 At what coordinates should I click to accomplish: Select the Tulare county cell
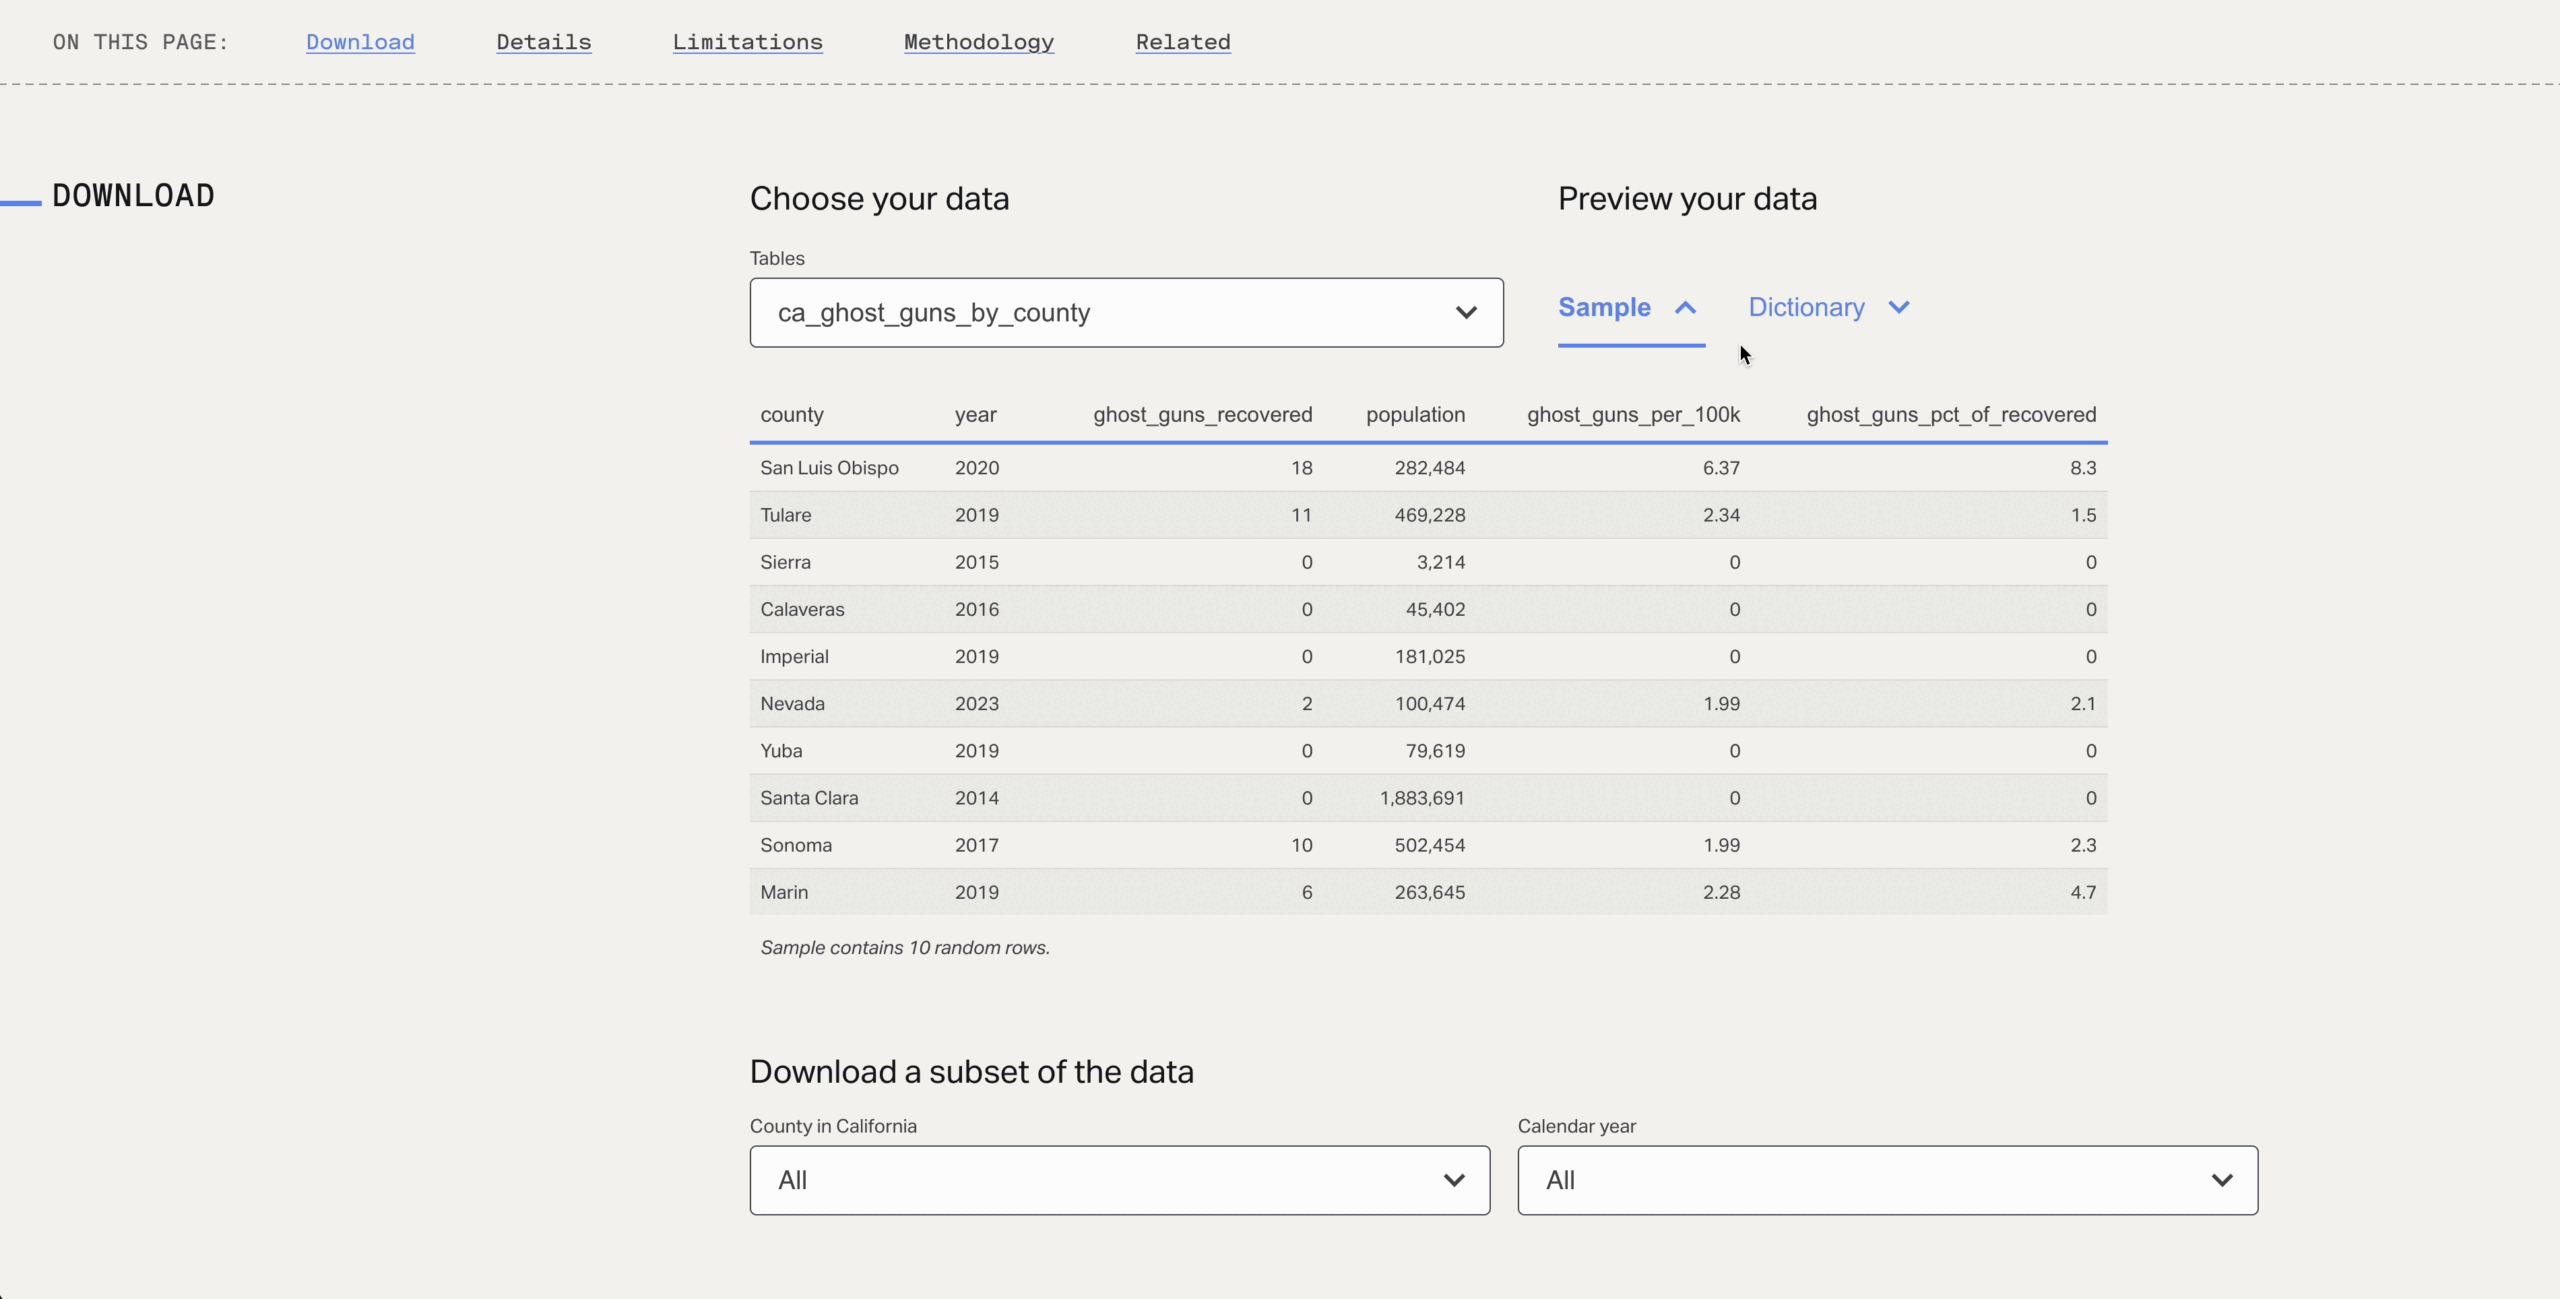coord(785,515)
